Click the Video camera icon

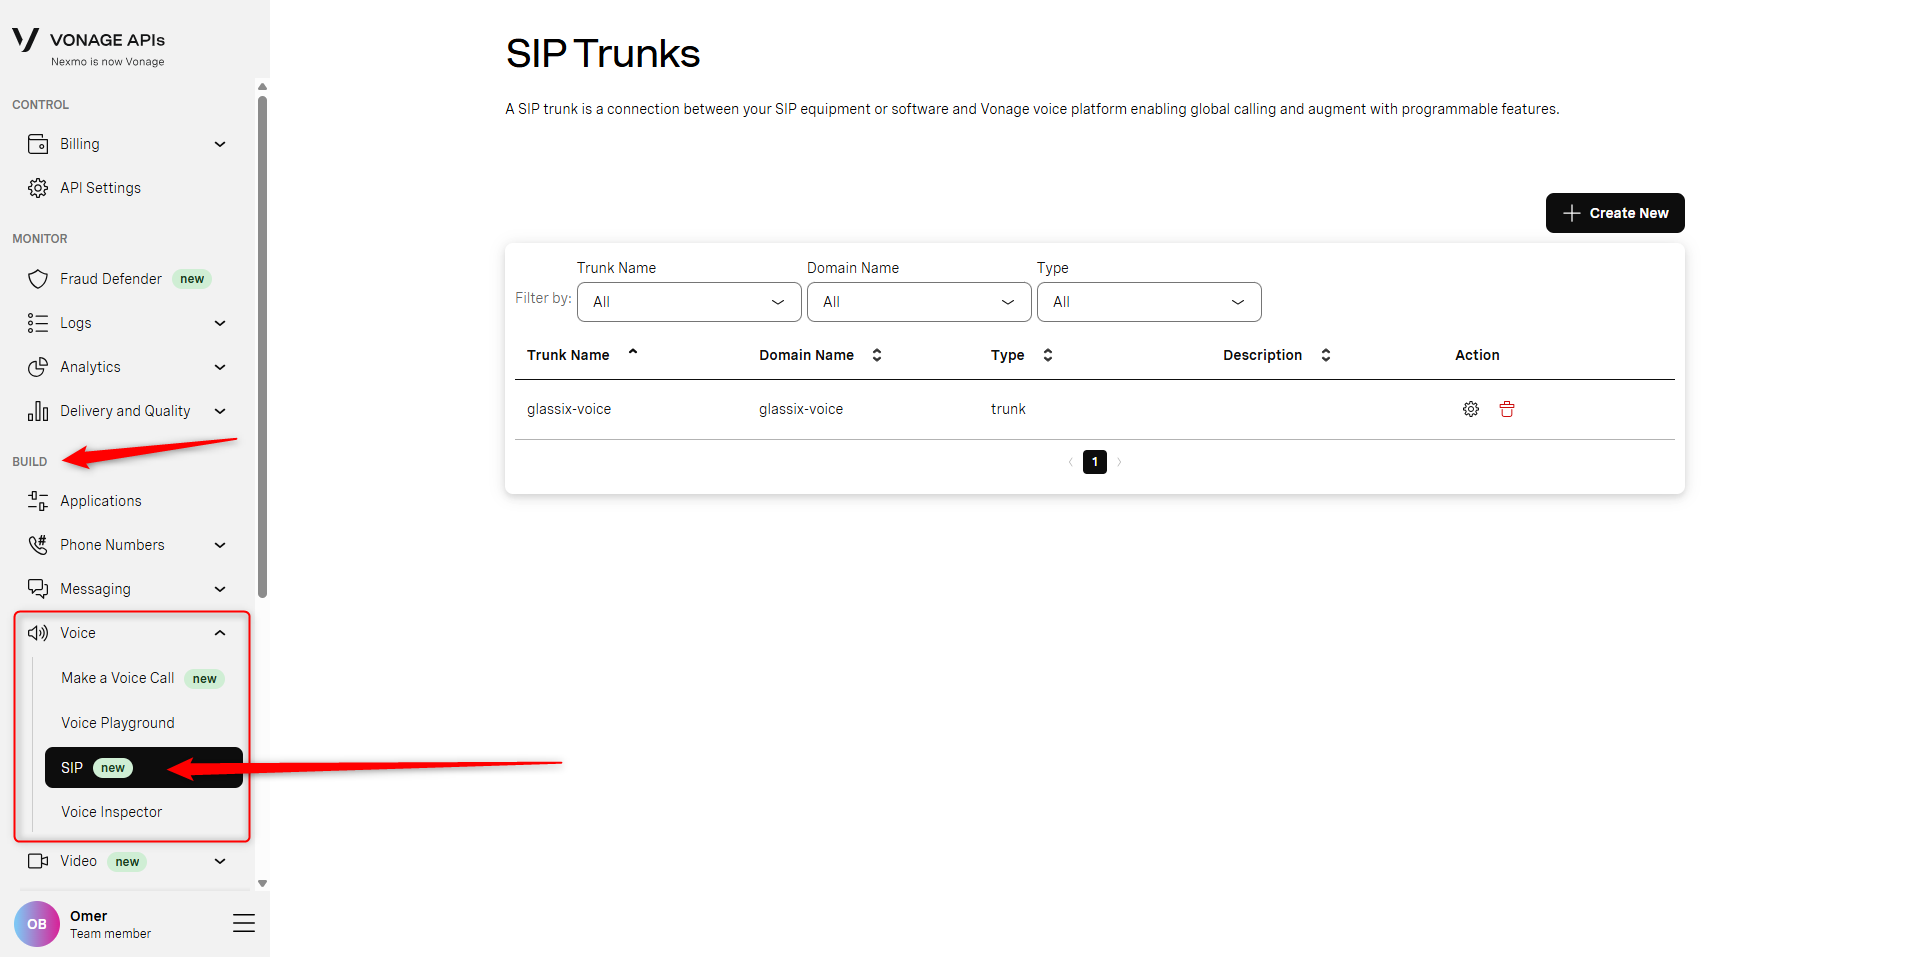point(38,861)
